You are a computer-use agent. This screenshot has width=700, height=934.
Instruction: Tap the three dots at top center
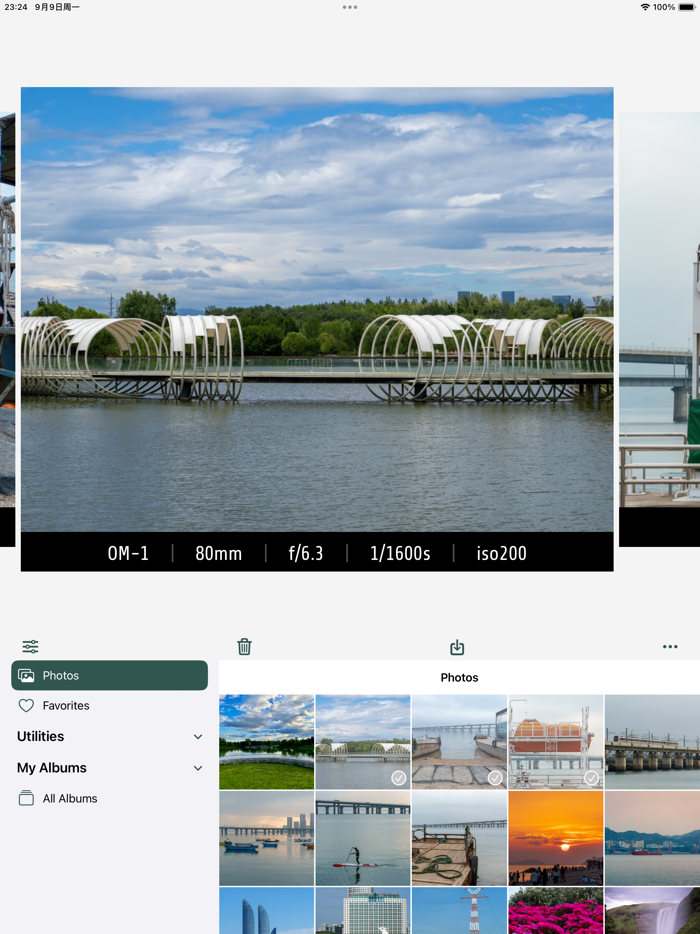[350, 7]
